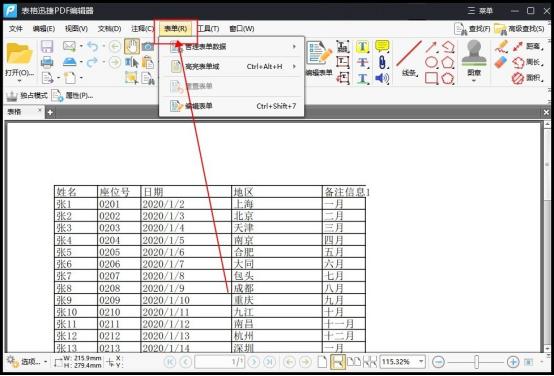
Task: Select the strikethrough text T icon
Action: [363, 62]
